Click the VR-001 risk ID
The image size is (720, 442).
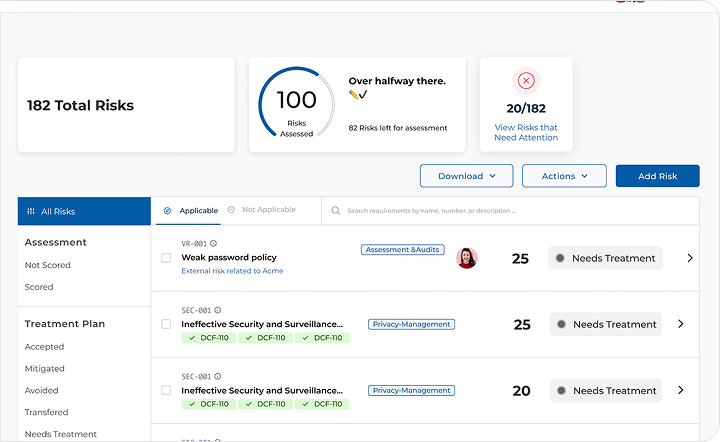click(194, 244)
